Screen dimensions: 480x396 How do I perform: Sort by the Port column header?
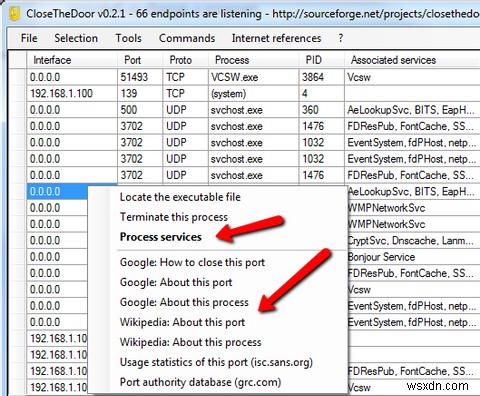140,60
